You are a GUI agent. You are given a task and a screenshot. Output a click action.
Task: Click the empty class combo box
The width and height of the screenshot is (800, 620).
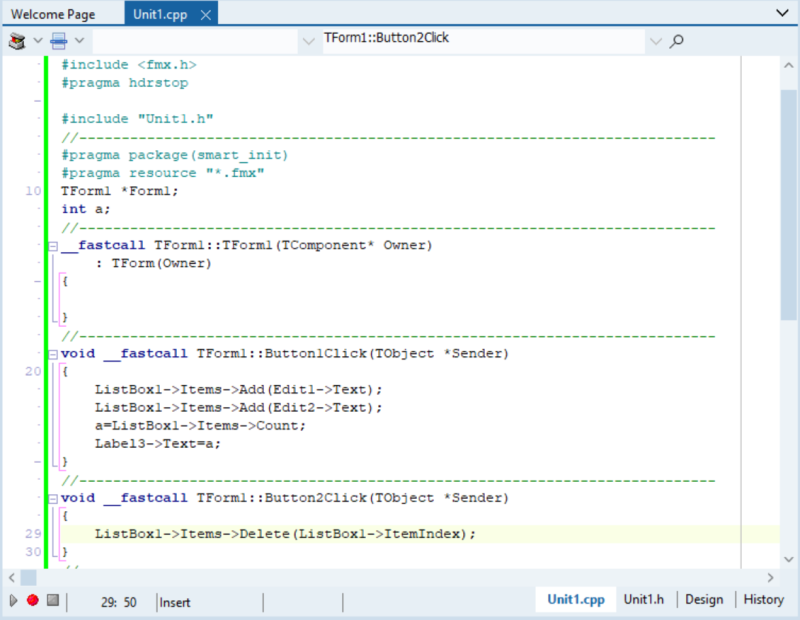195,41
